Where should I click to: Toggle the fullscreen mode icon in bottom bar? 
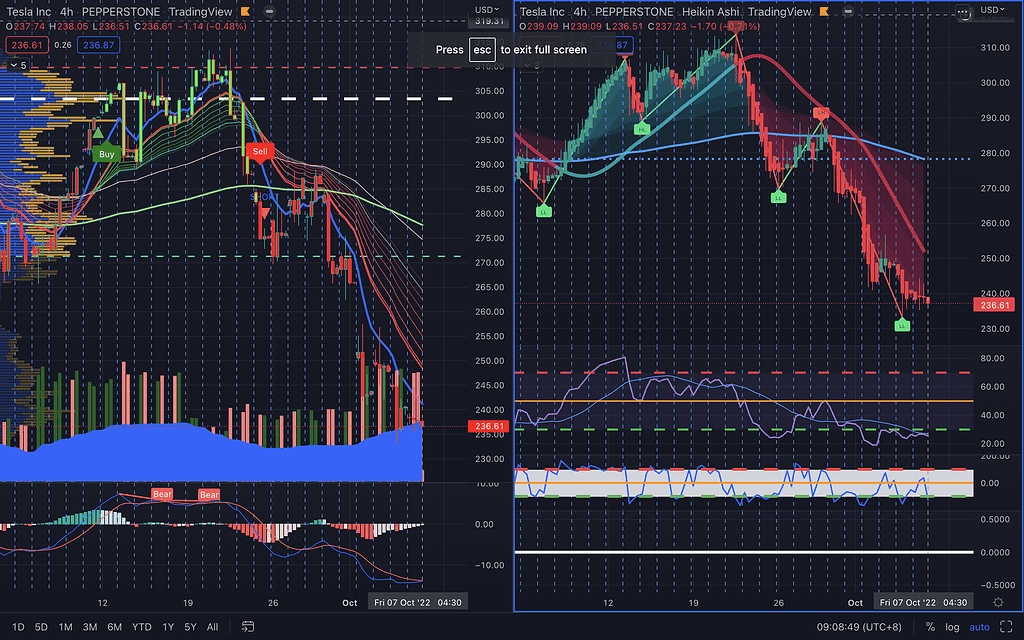pyautogui.click(x=1006, y=626)
